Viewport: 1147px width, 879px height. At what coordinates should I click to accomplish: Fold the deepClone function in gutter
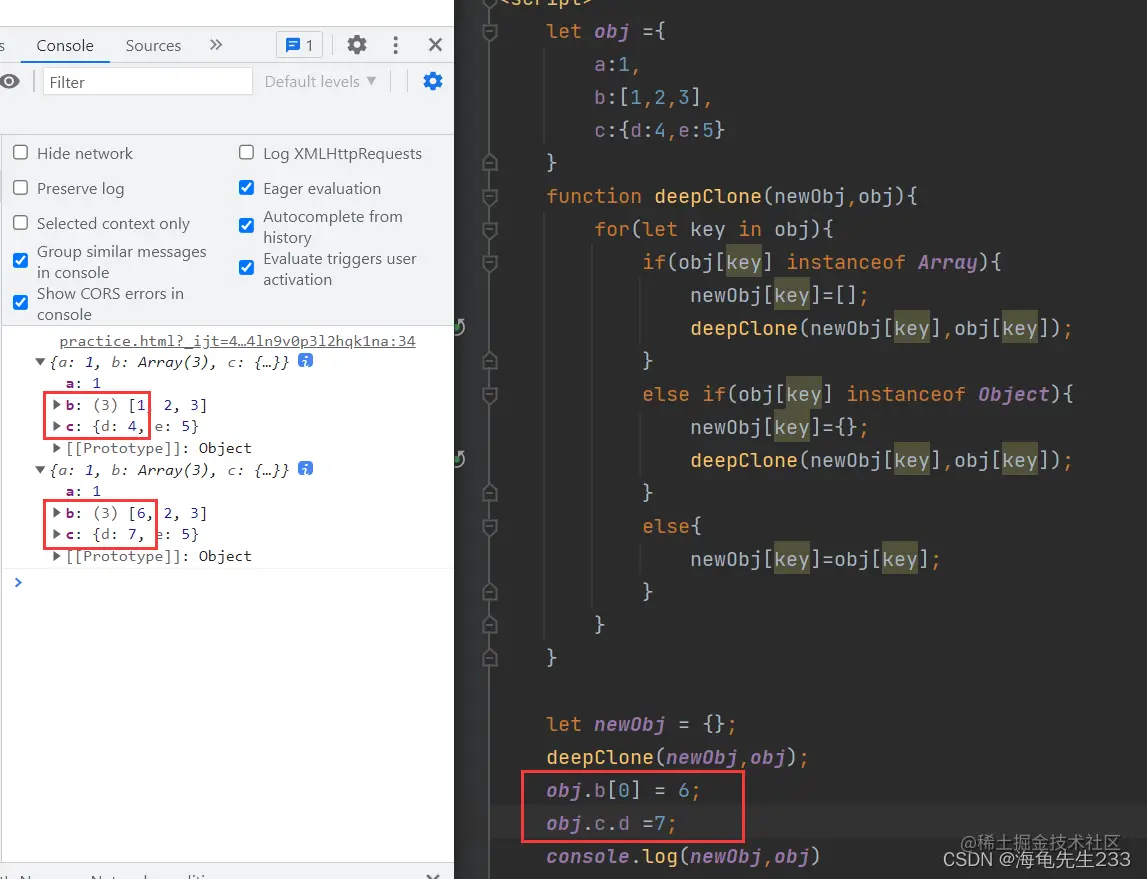[x=490, y=196]
